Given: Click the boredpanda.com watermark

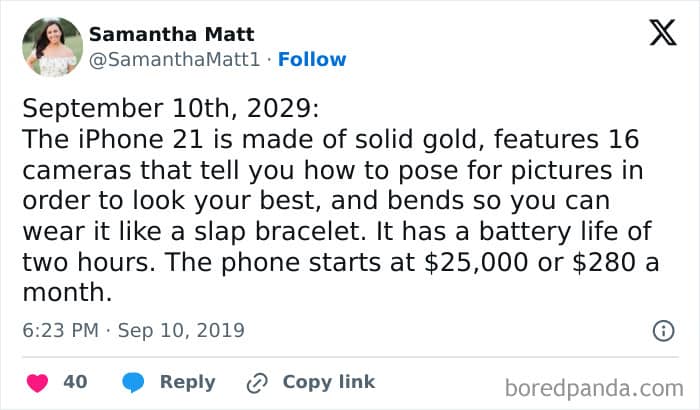Looking at the screenshot, I should click(x=594, y=386).
